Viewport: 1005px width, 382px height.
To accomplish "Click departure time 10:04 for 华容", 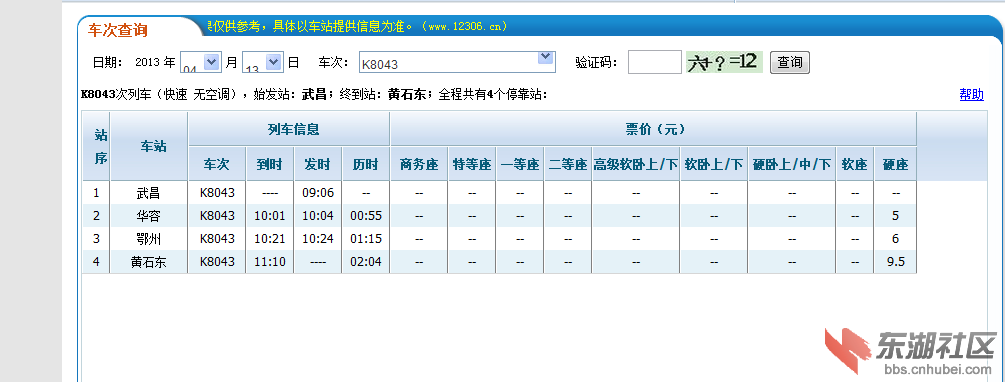I will (318, 216).
